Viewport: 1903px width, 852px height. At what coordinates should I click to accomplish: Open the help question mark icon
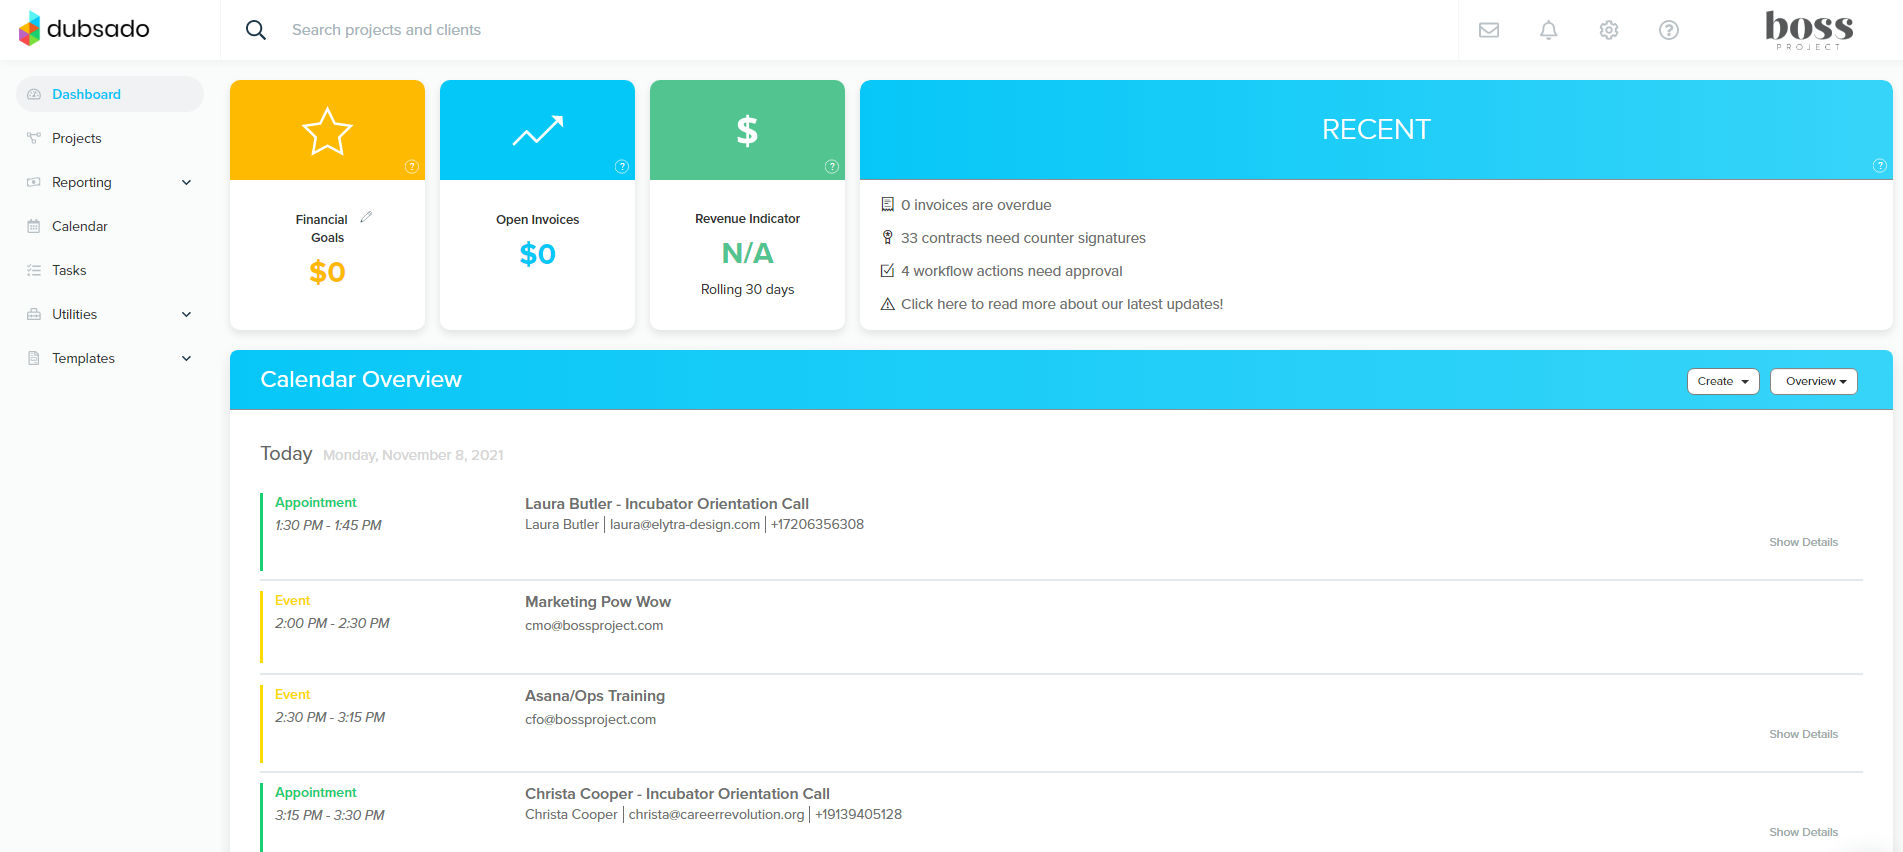1669,30
